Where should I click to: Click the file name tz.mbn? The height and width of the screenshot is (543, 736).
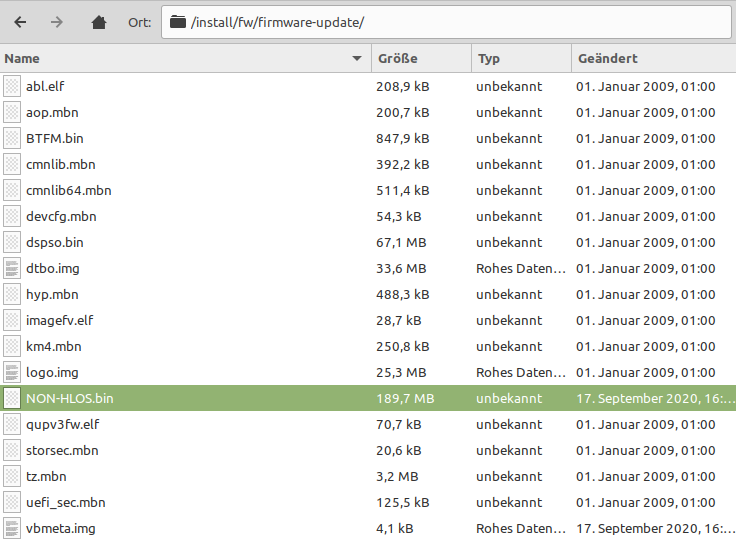click(x=46, y=476)
